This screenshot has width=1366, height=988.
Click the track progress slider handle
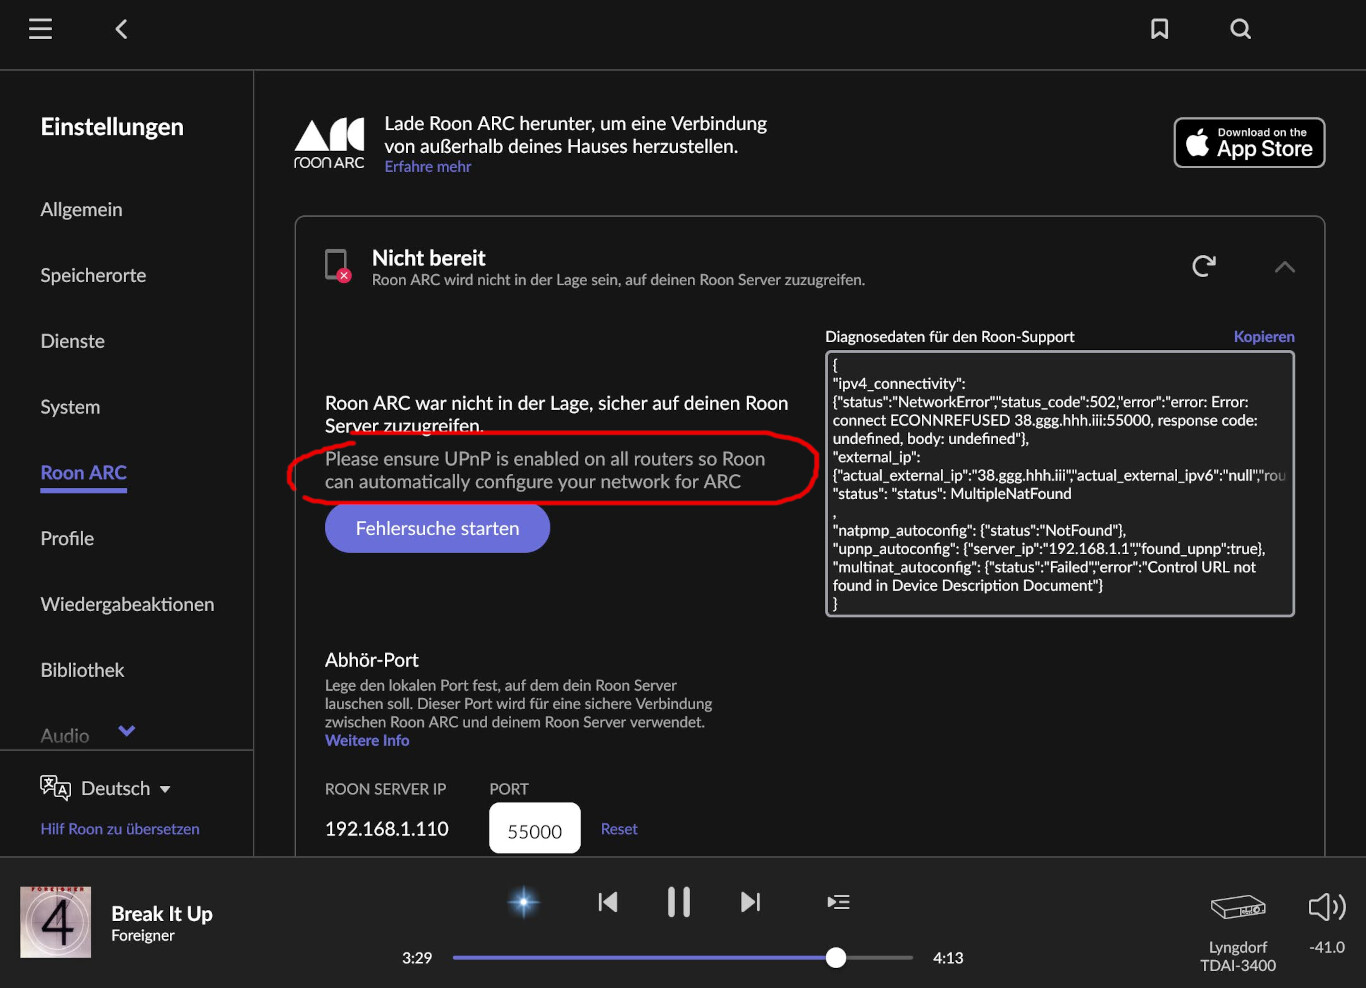click(x=836, y=958)
